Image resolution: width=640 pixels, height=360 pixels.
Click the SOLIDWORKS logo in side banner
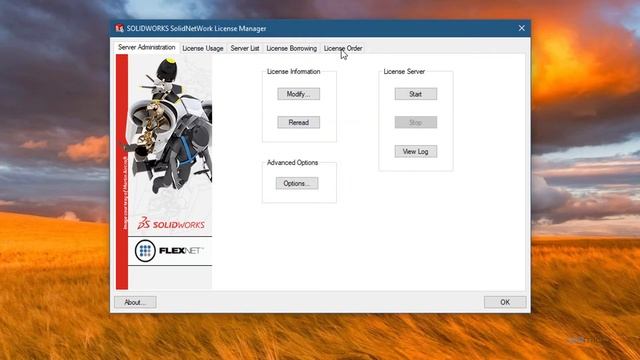click(x=171, y=224)
